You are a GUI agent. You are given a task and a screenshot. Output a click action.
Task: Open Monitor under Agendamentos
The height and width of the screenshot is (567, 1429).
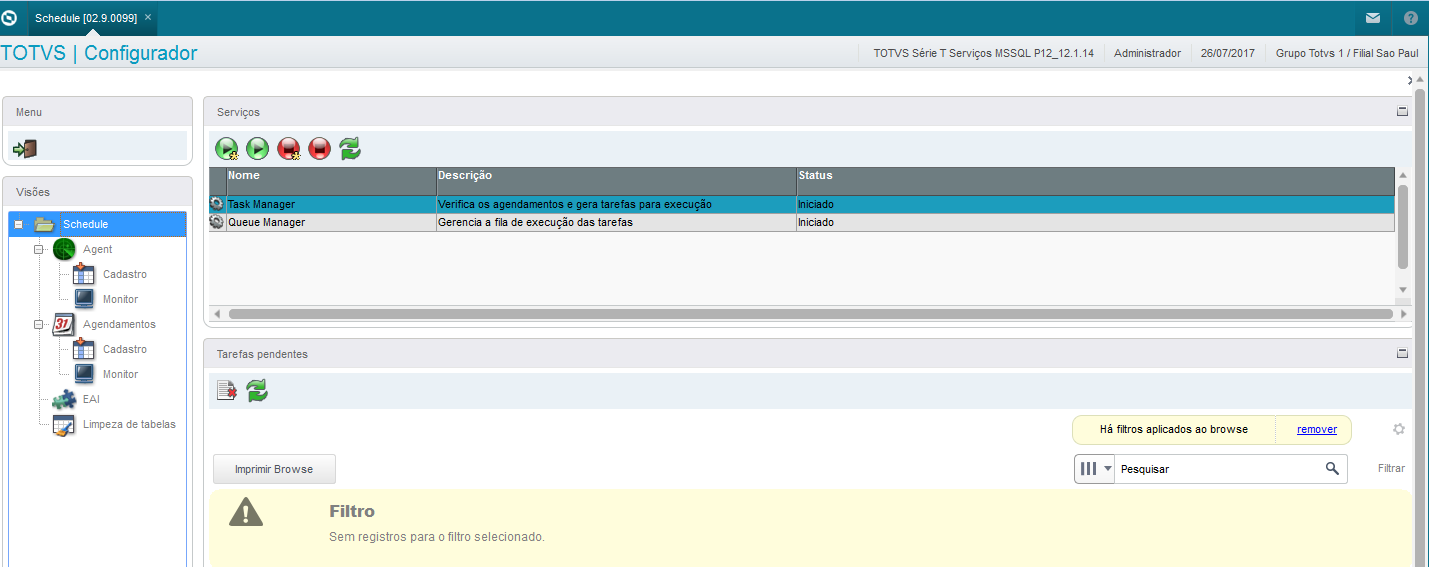coord(120,374)
